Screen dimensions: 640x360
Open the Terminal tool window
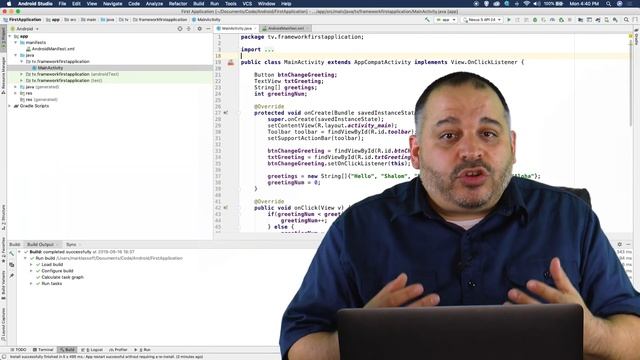[x=43, y=350]
